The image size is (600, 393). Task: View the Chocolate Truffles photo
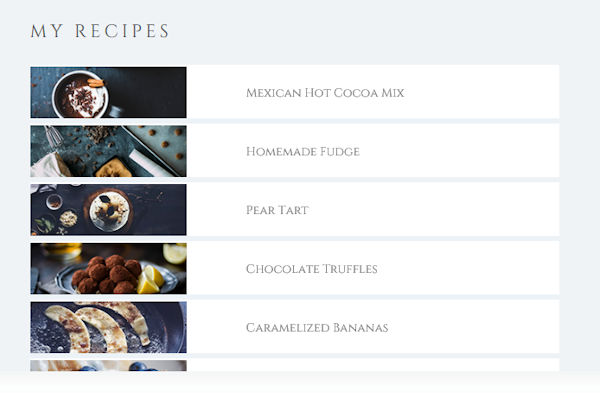(108, 269)
